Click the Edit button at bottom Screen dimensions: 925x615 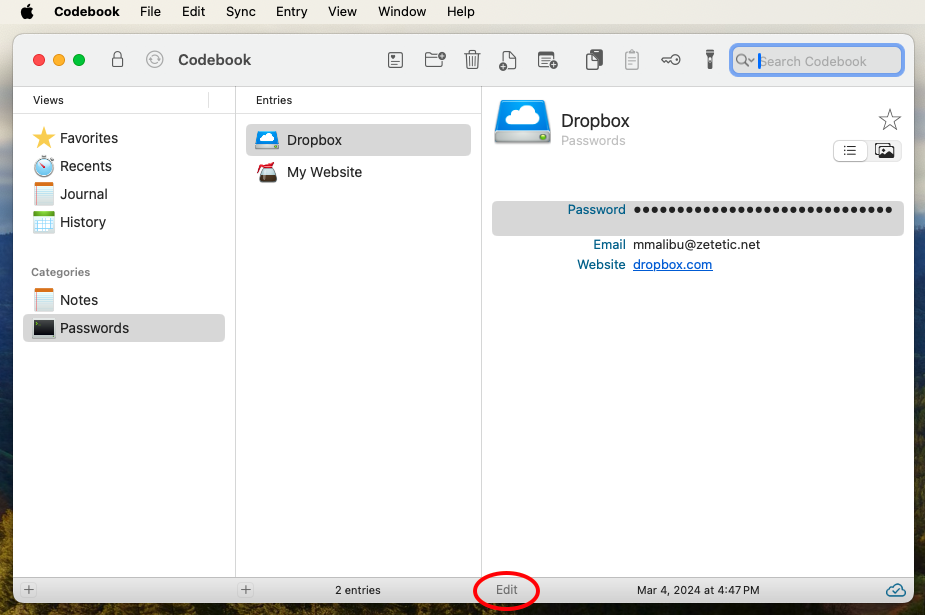(507, 590)
